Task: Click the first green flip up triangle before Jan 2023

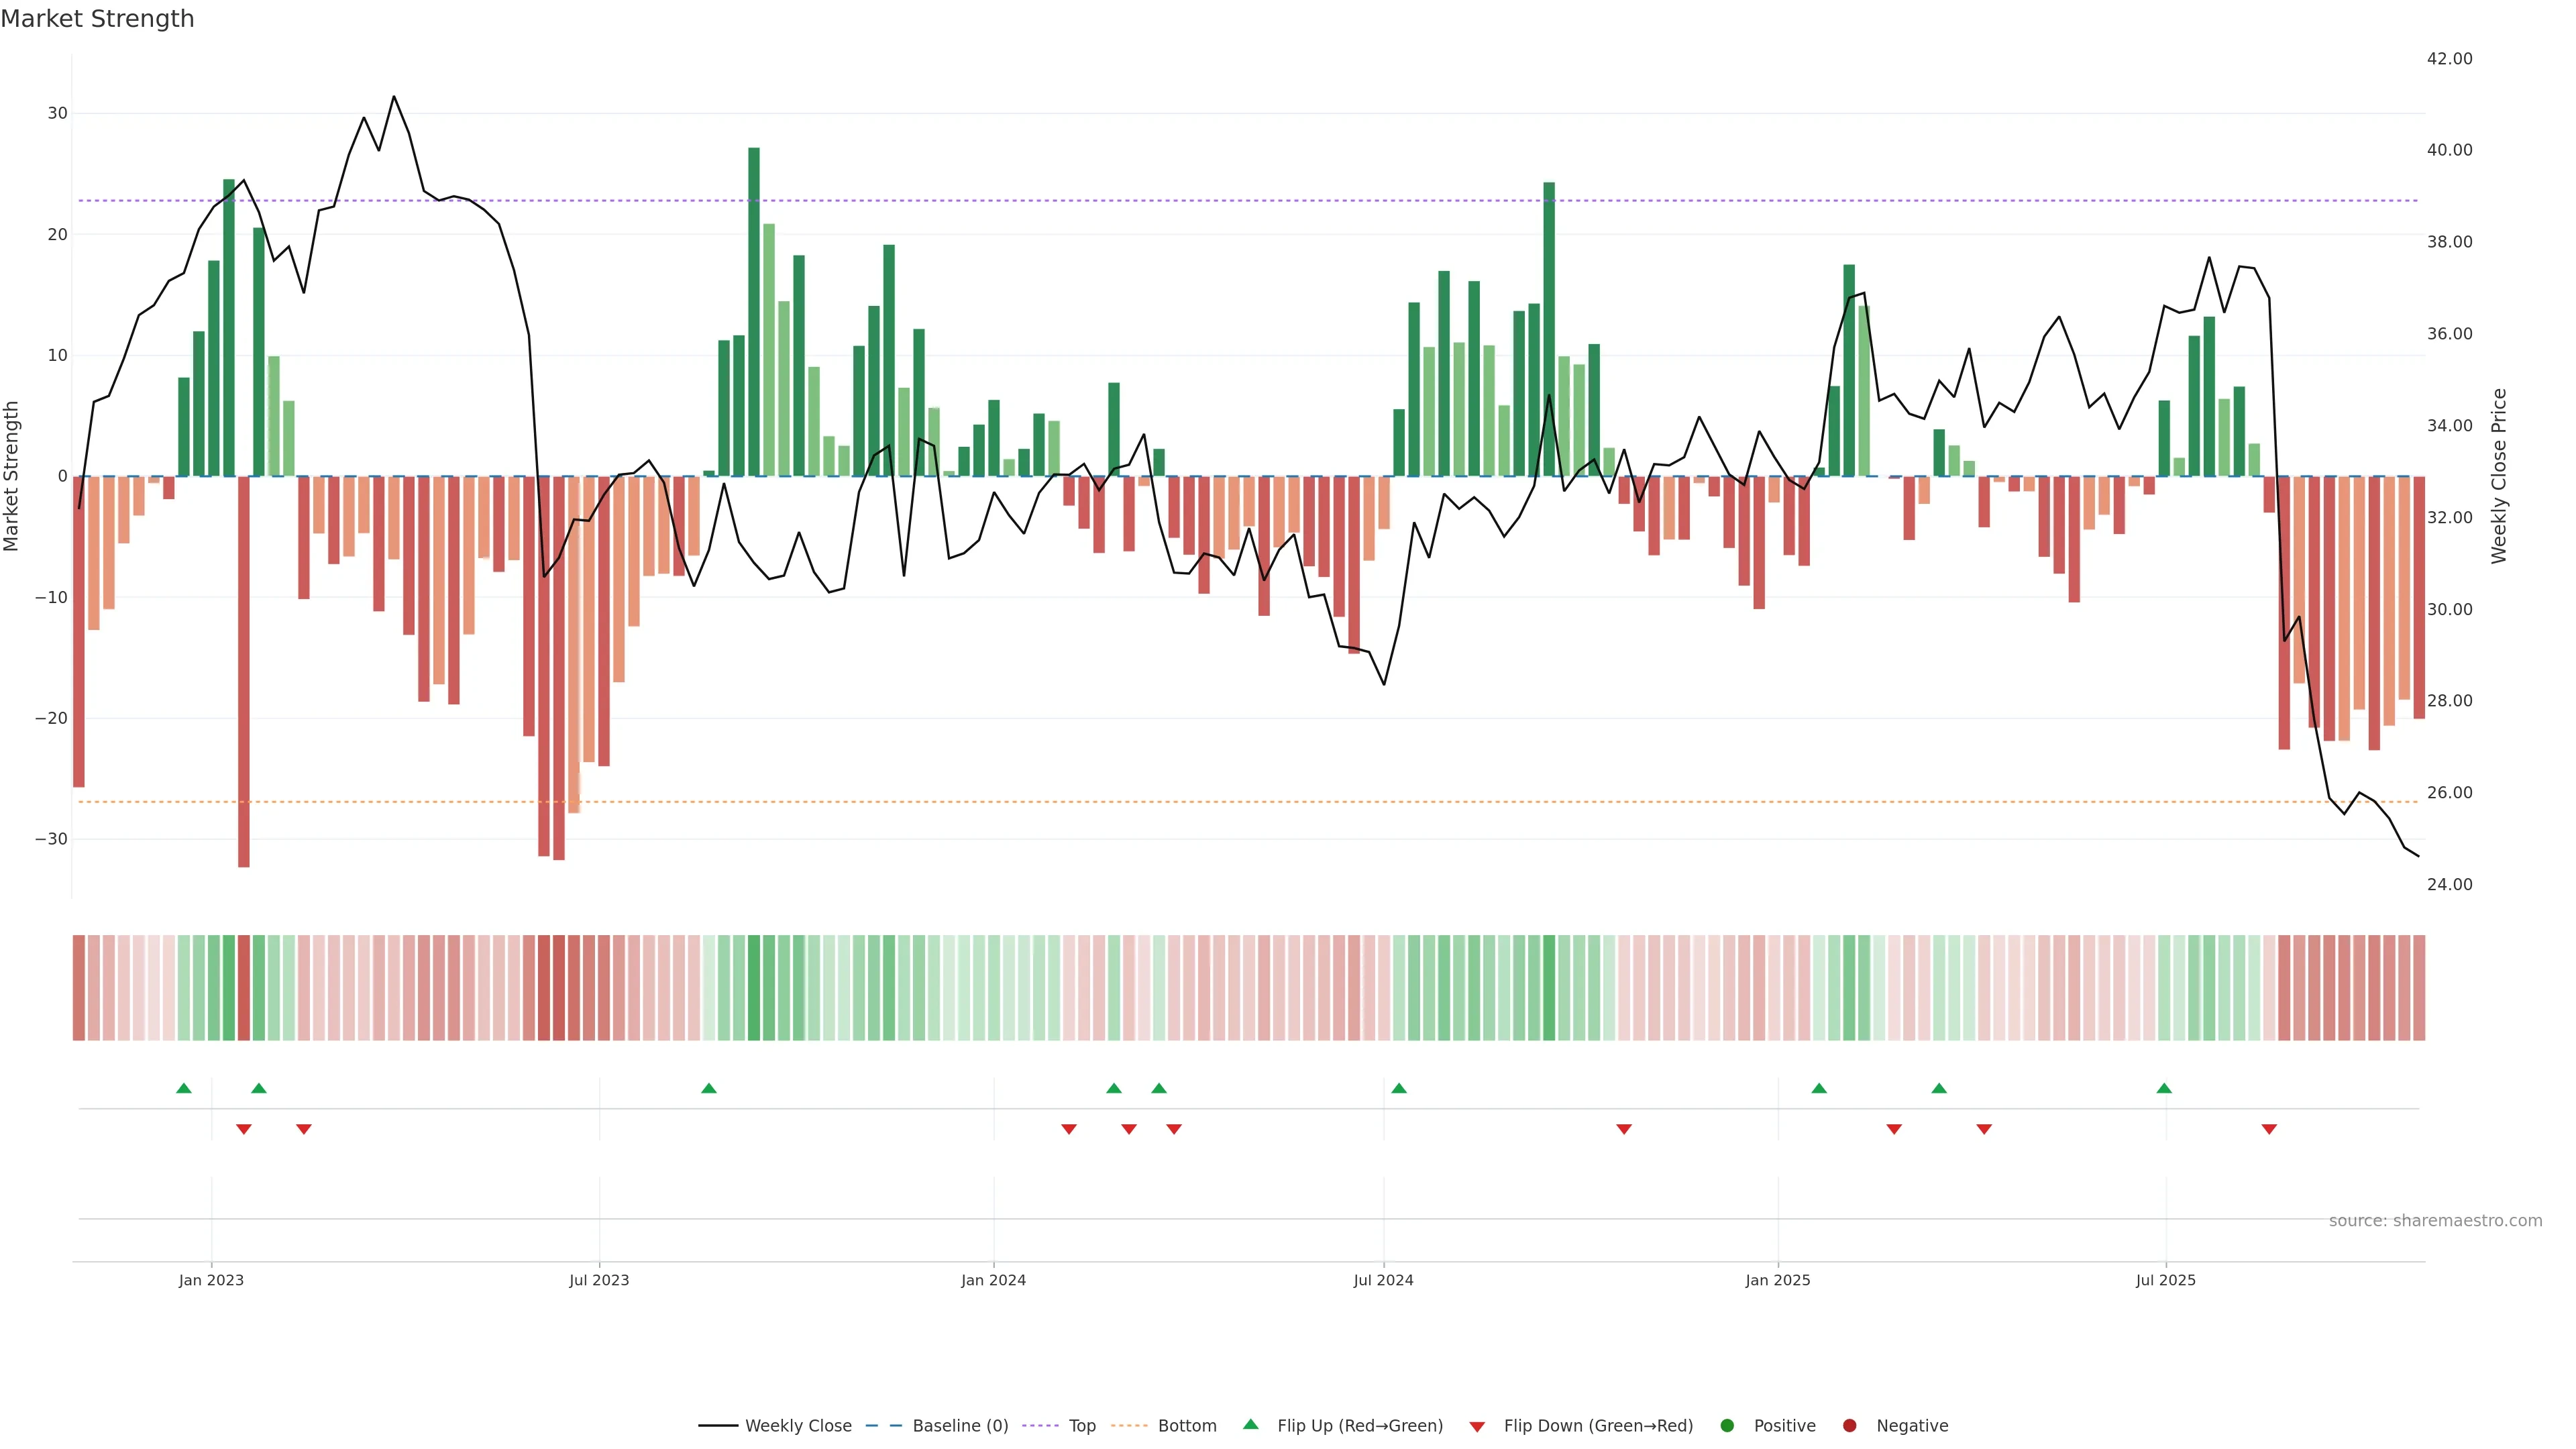Action: pyautogui.click(x=184, y=1088)
